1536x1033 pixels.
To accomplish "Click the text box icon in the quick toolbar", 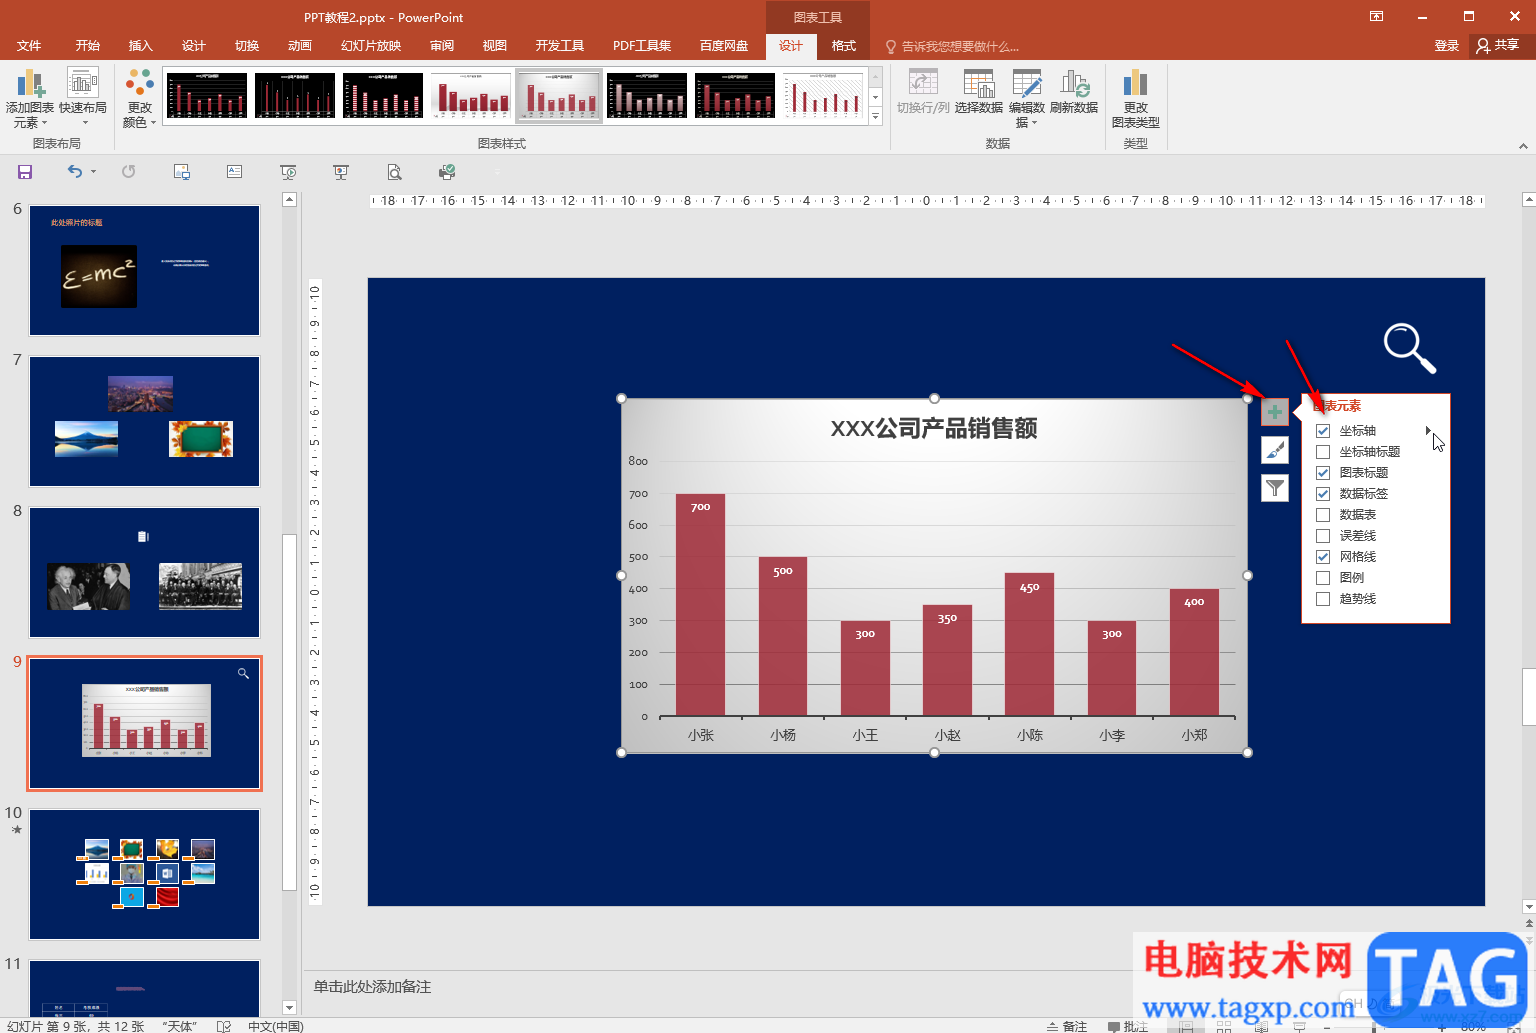I will coord(235,172).
